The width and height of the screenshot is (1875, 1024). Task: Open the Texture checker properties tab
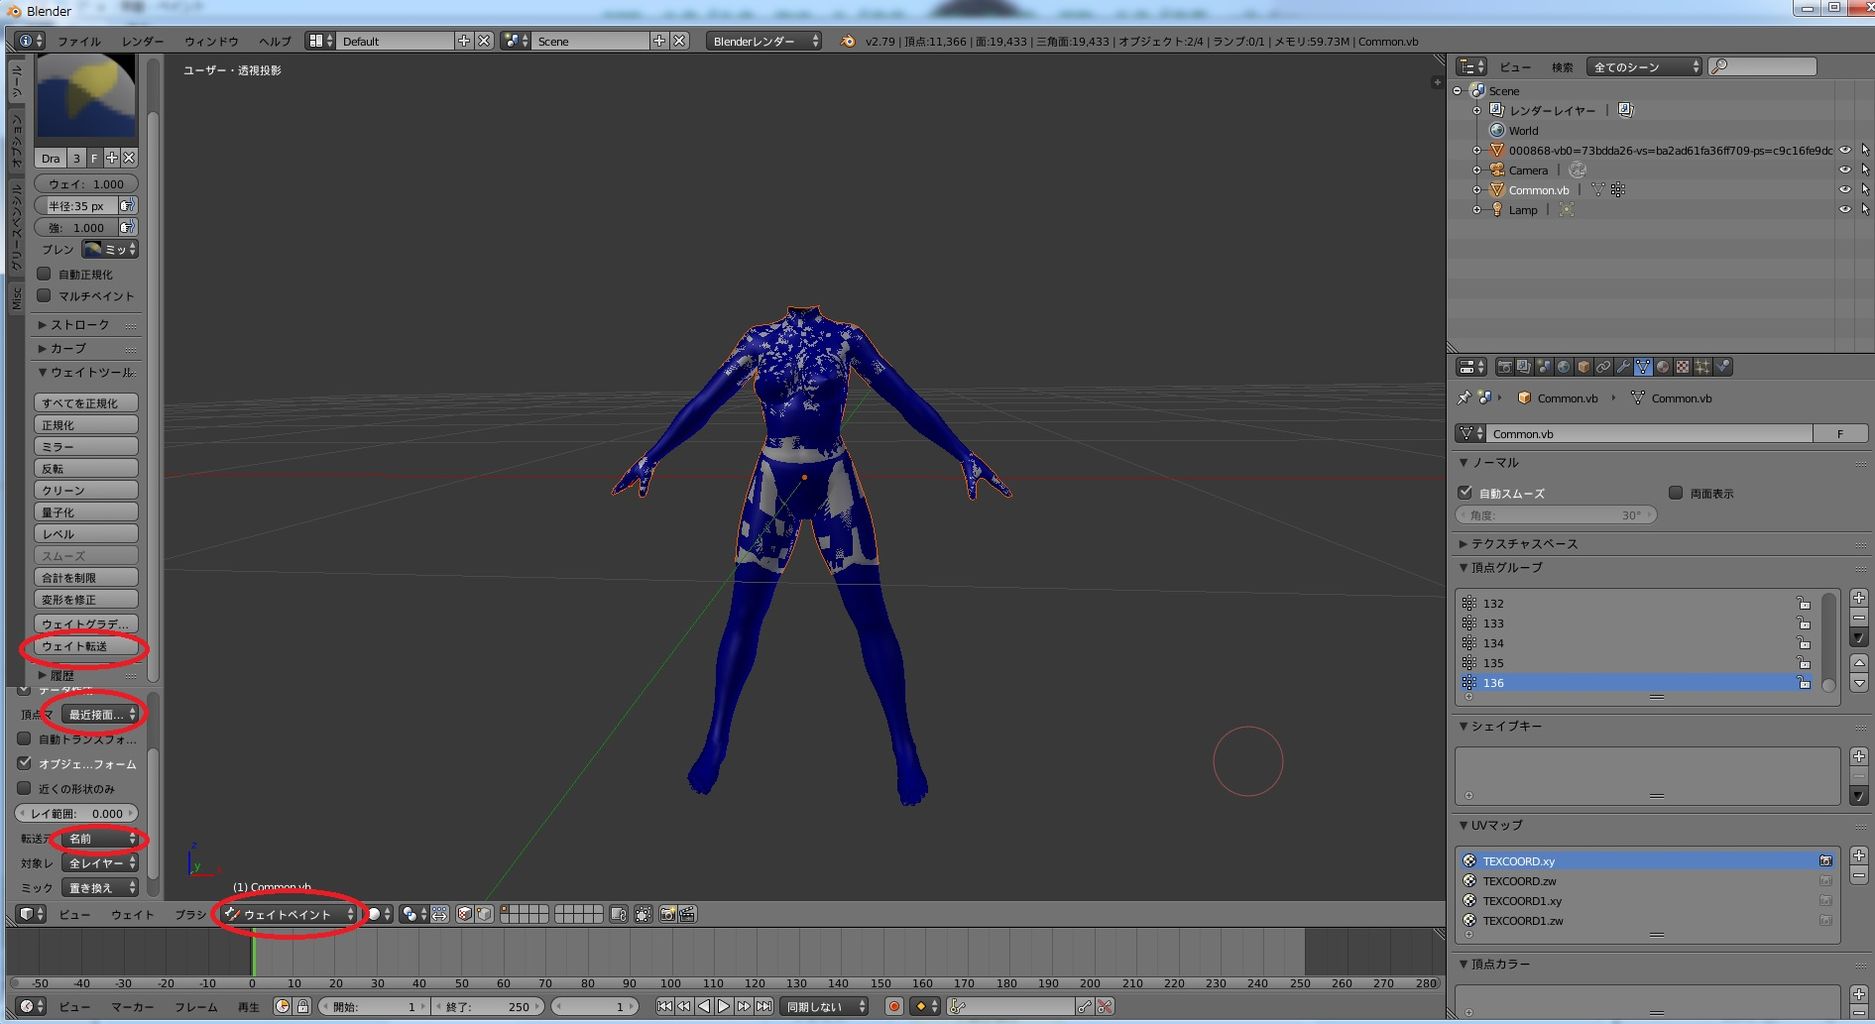[1683, 367]
